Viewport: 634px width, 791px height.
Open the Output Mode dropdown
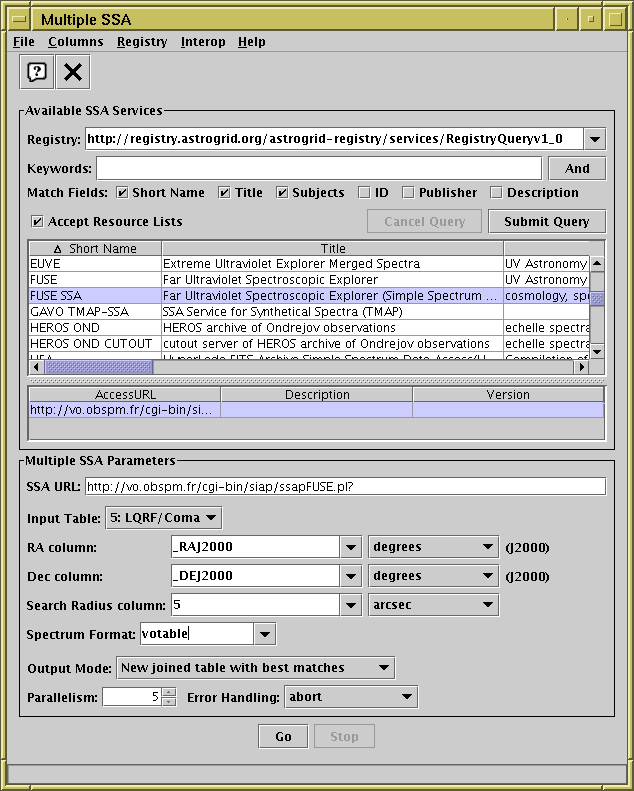point(256,668)
